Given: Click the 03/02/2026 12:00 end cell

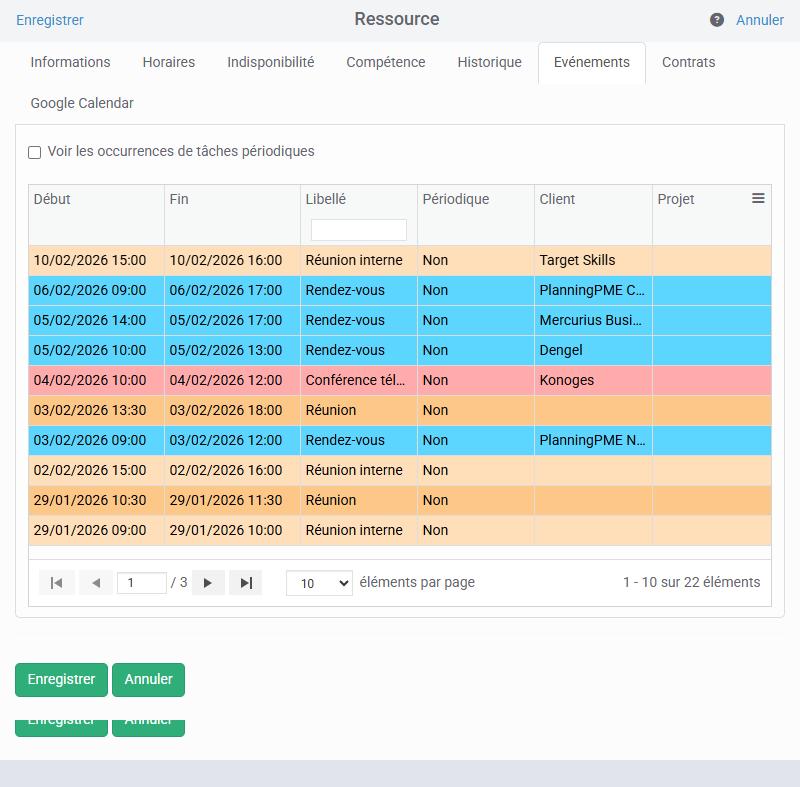Looking at the screenshot, I should pos(232,440).
